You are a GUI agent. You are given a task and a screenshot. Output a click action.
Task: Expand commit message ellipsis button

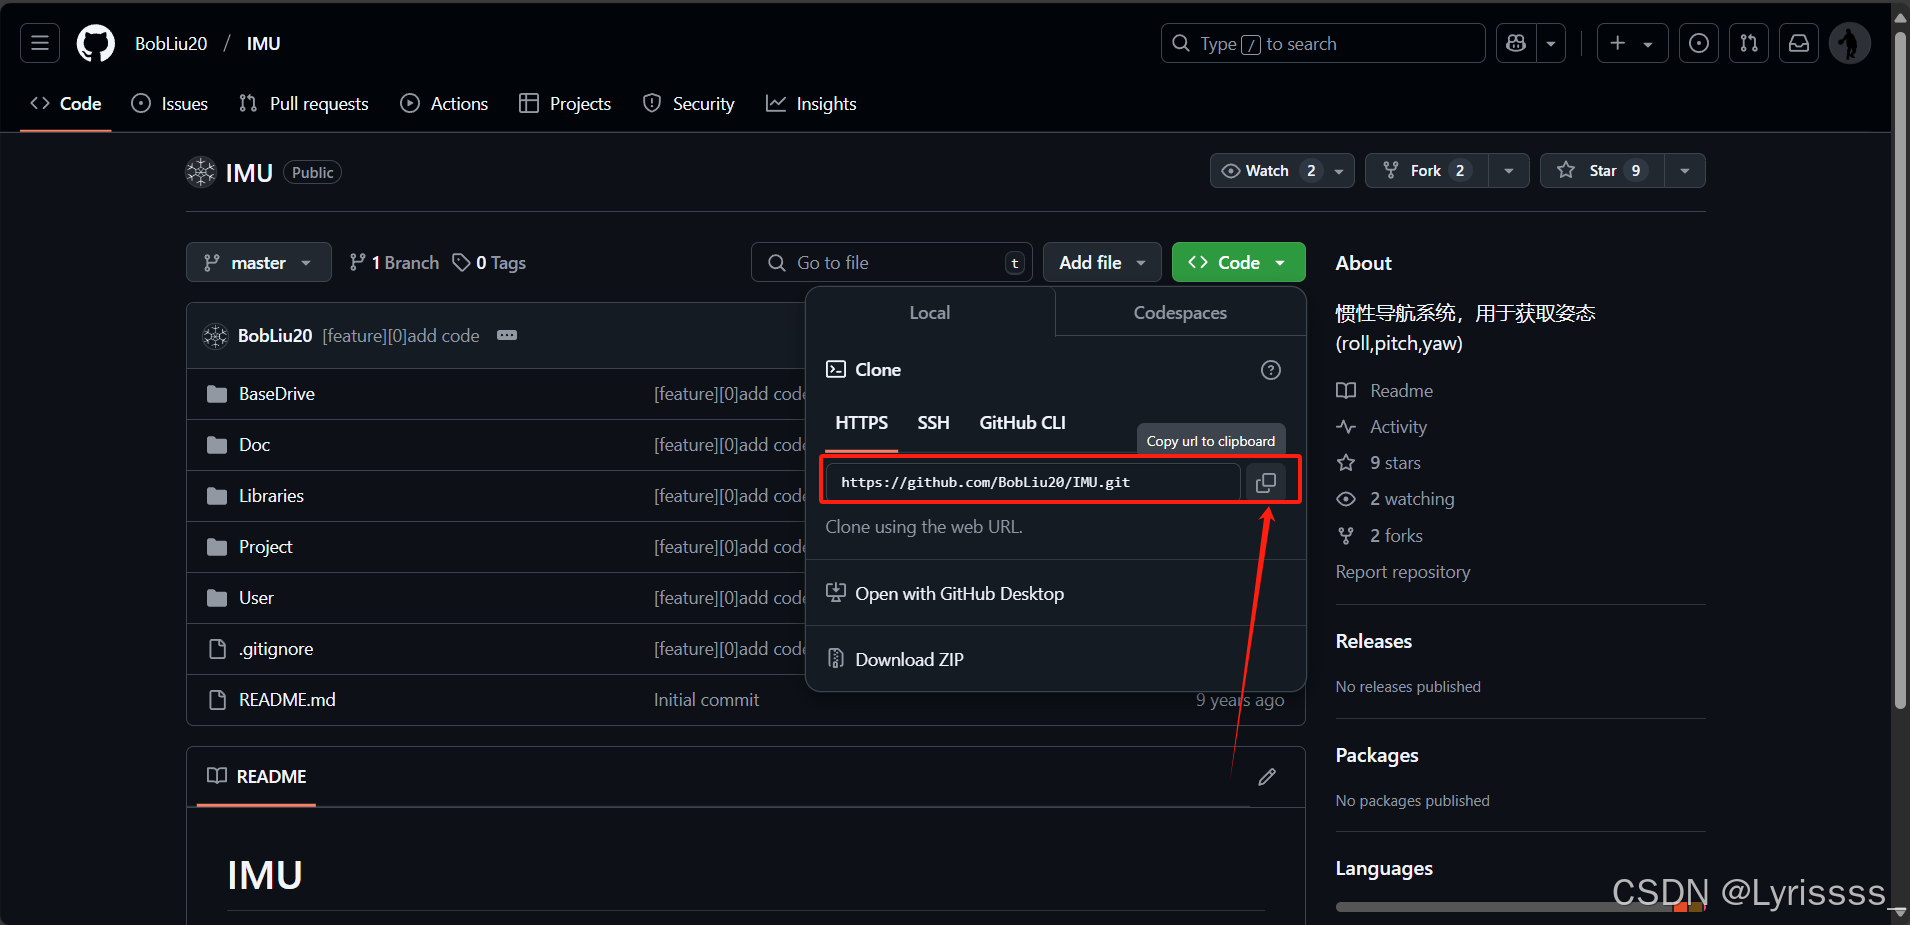(x=507, y=335)
